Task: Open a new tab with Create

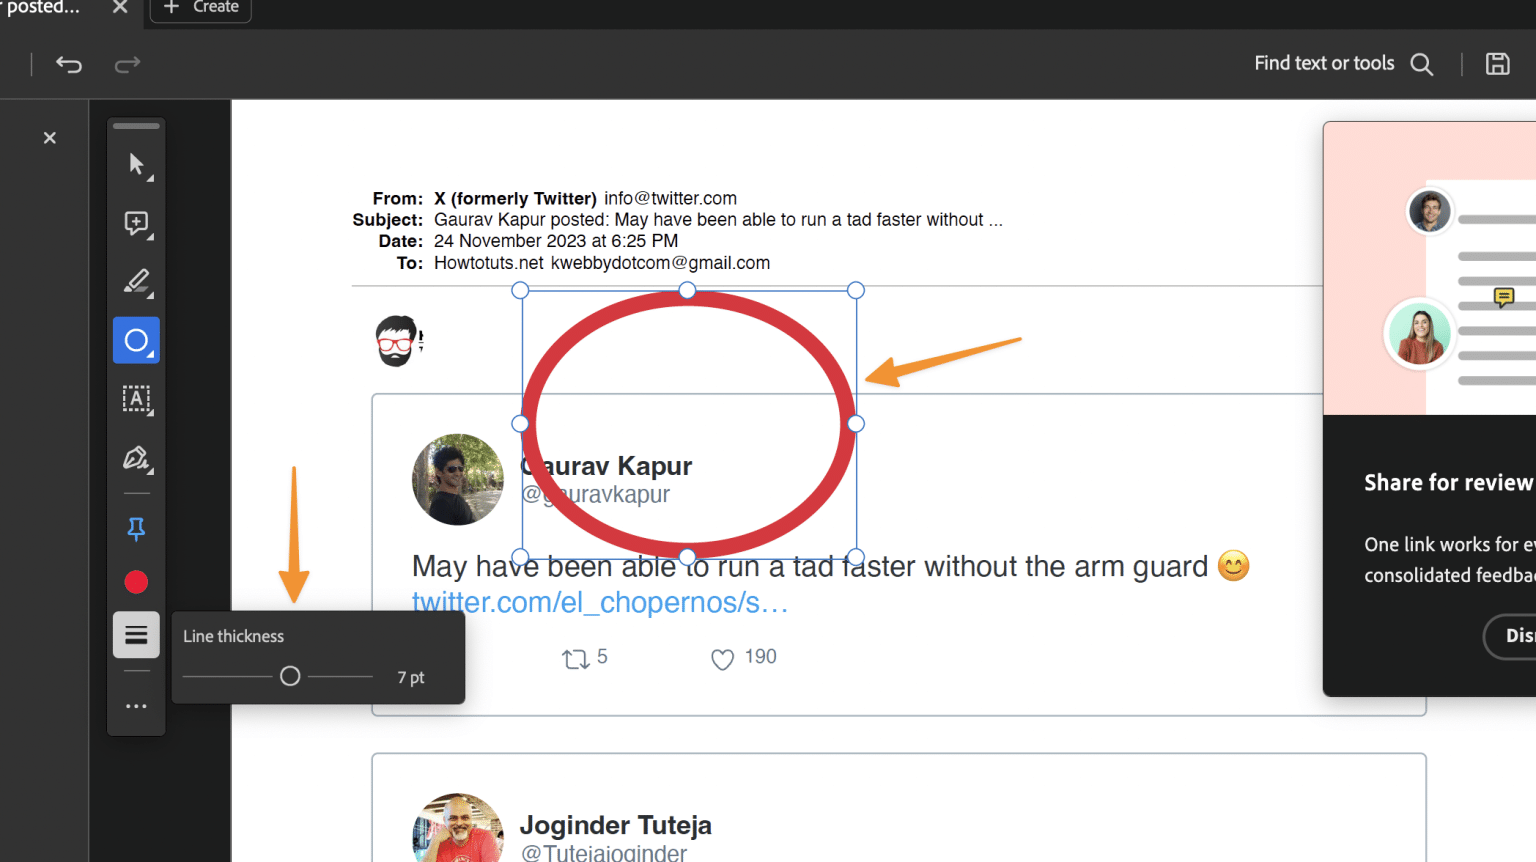Action: (x=201, y=8)
